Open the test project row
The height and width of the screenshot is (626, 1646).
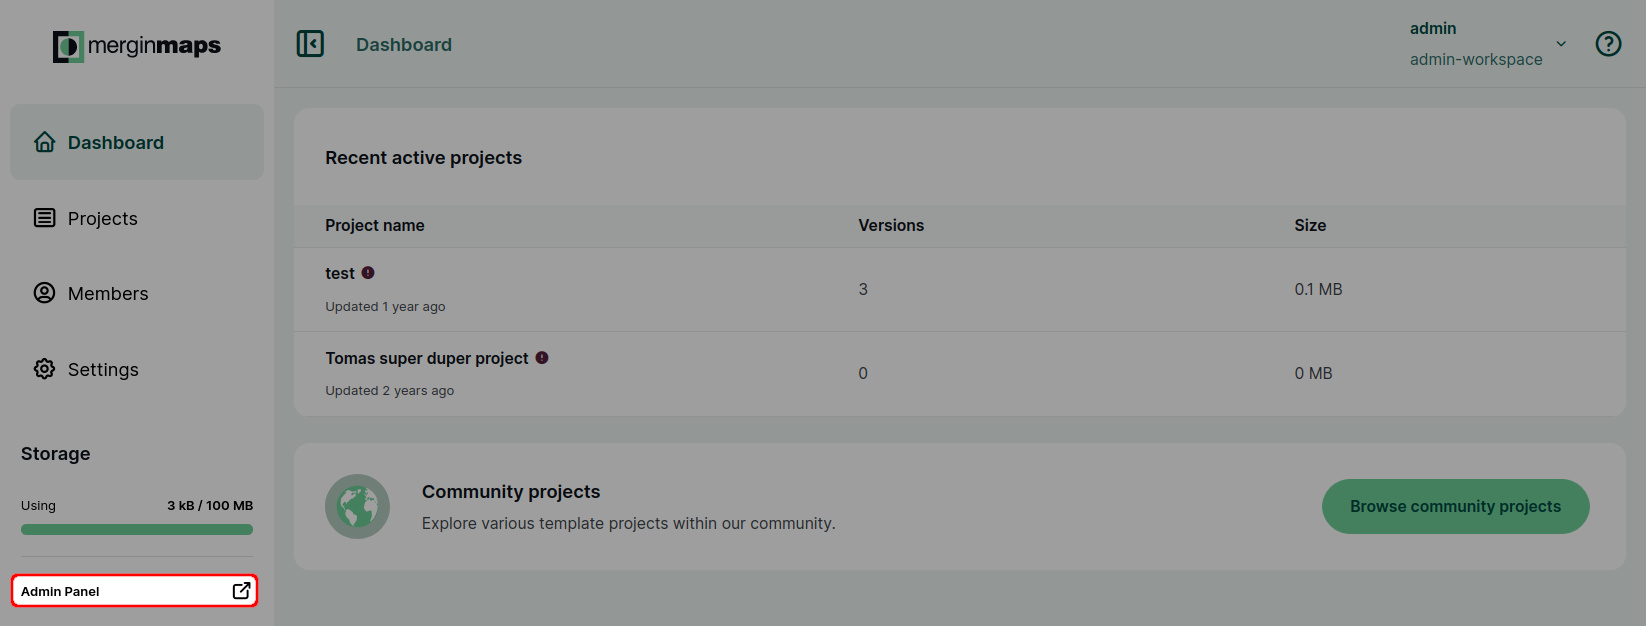tap(959, 289)
